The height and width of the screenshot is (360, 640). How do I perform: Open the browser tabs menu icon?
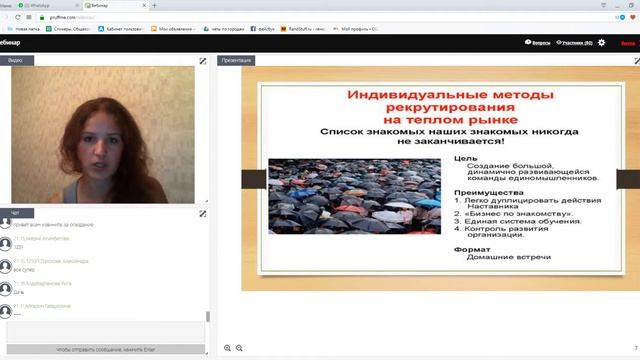(x=604, y=5)
